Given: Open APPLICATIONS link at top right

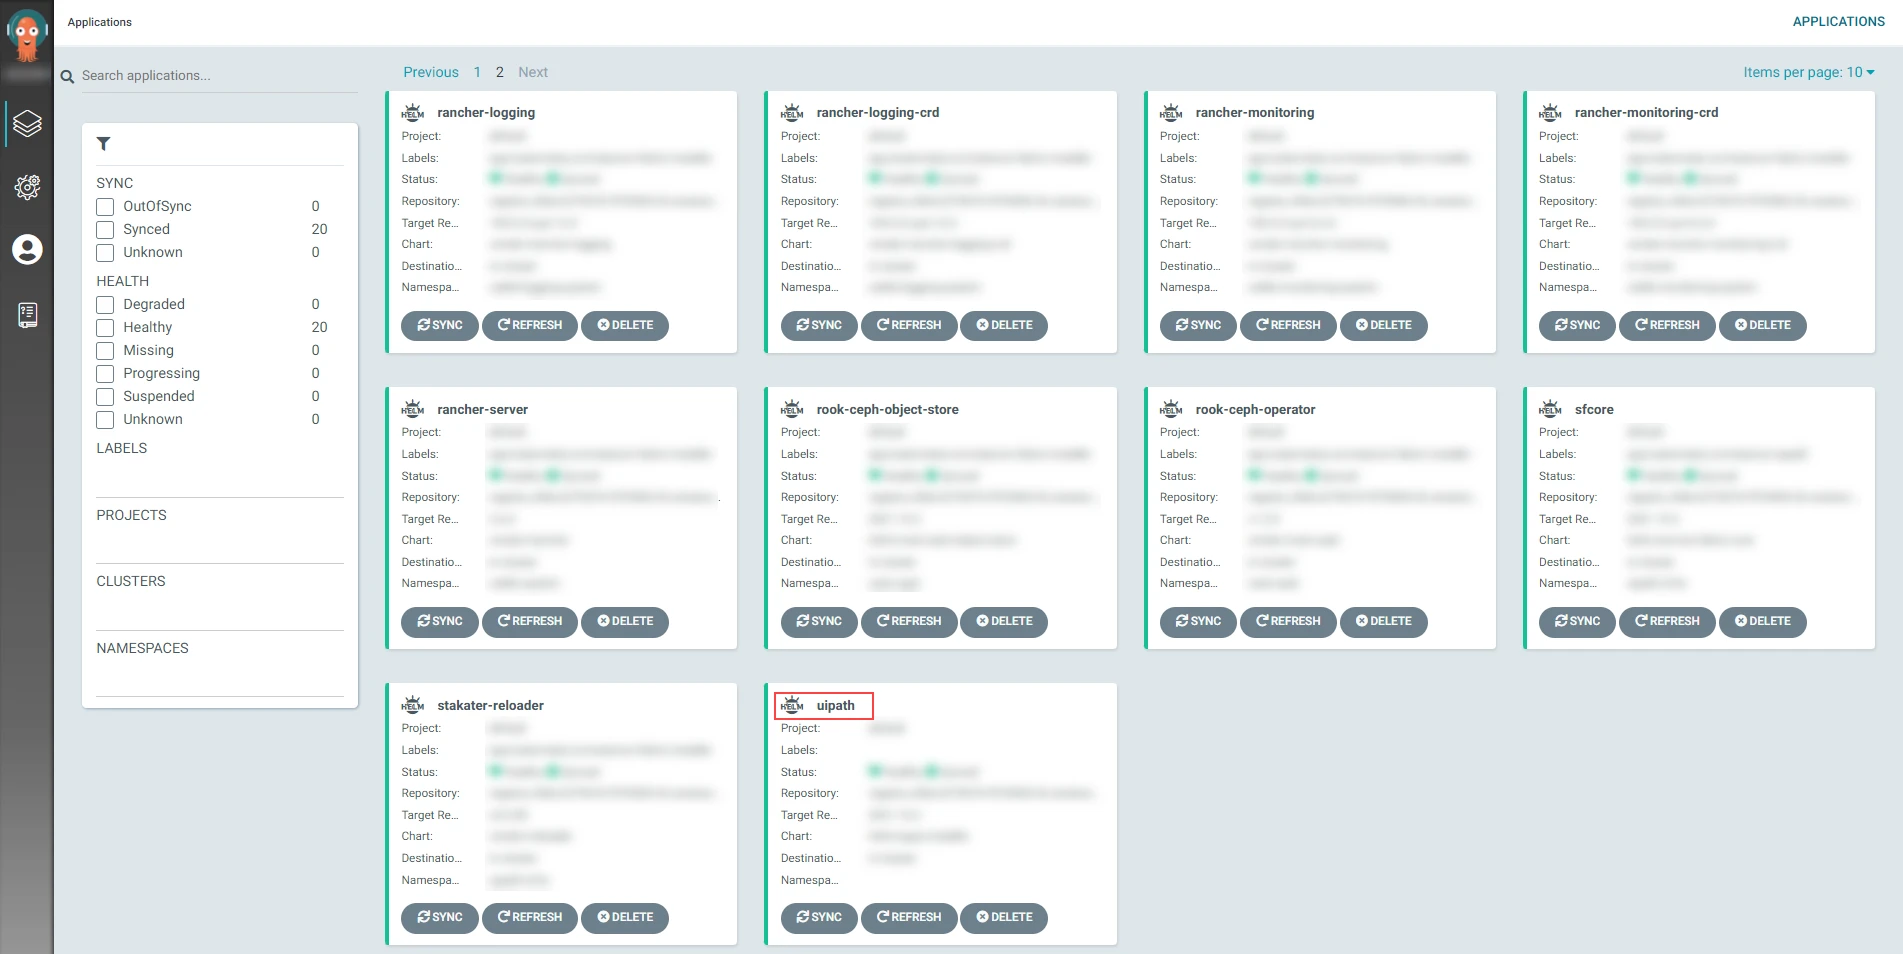Looking at the screenshot, I should (1838, 21).
